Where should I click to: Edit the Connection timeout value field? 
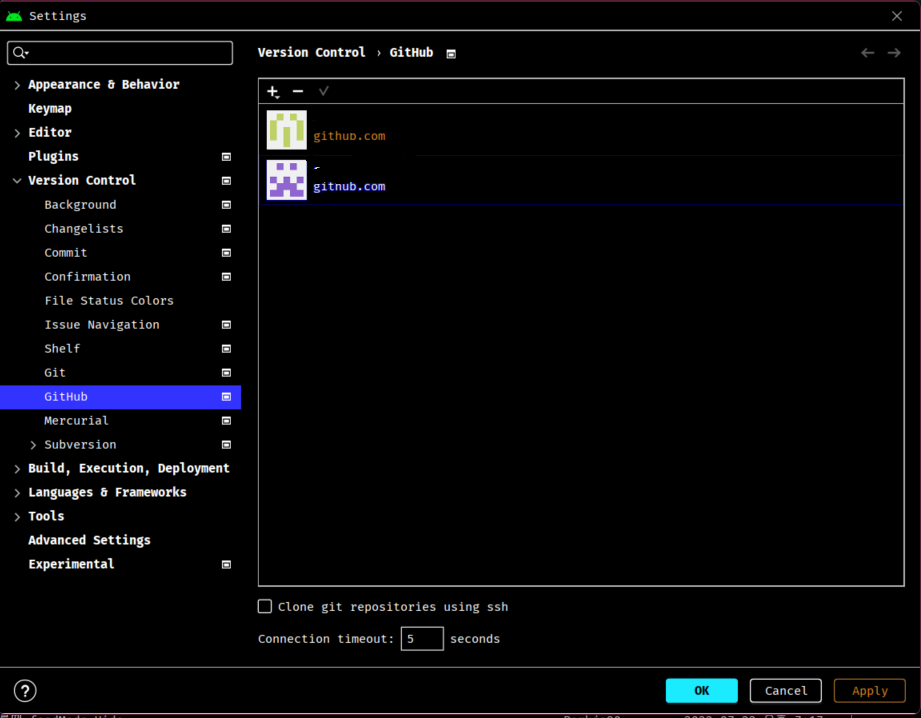click(422, 639)
